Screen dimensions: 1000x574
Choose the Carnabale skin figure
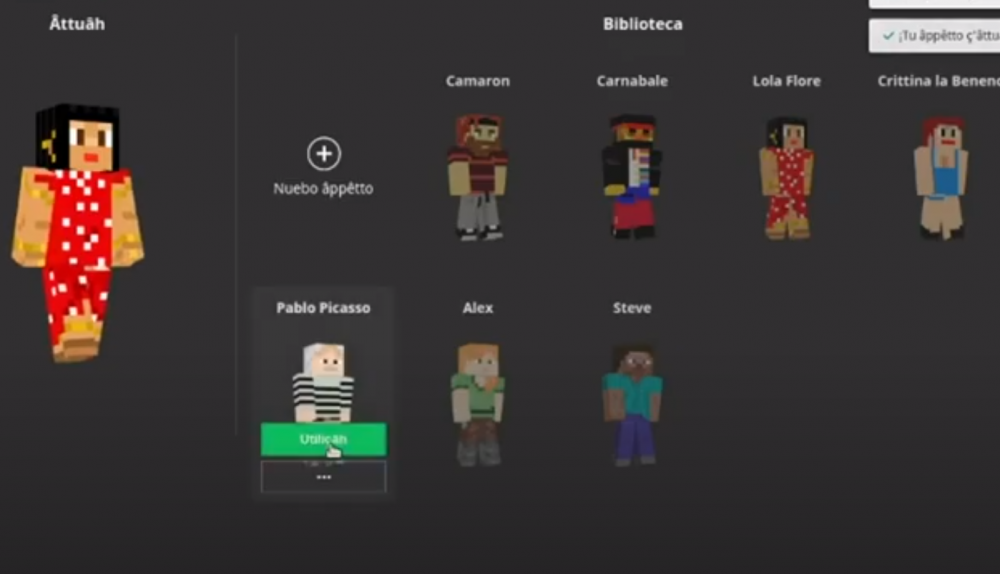coord(631,177)
